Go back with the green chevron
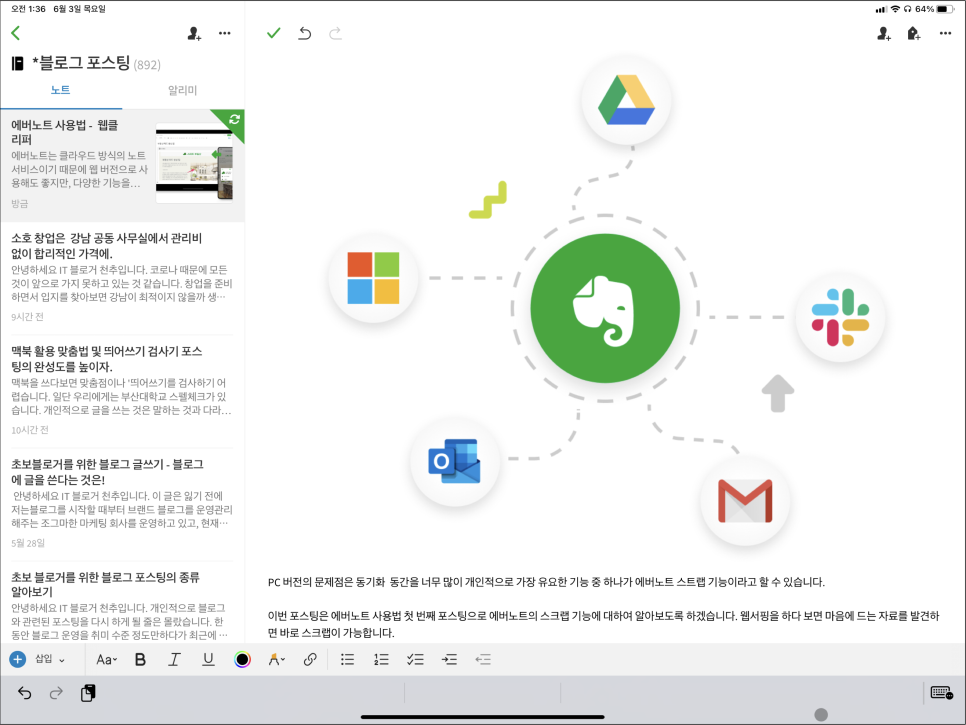966x725 pixels. [16, 33]
